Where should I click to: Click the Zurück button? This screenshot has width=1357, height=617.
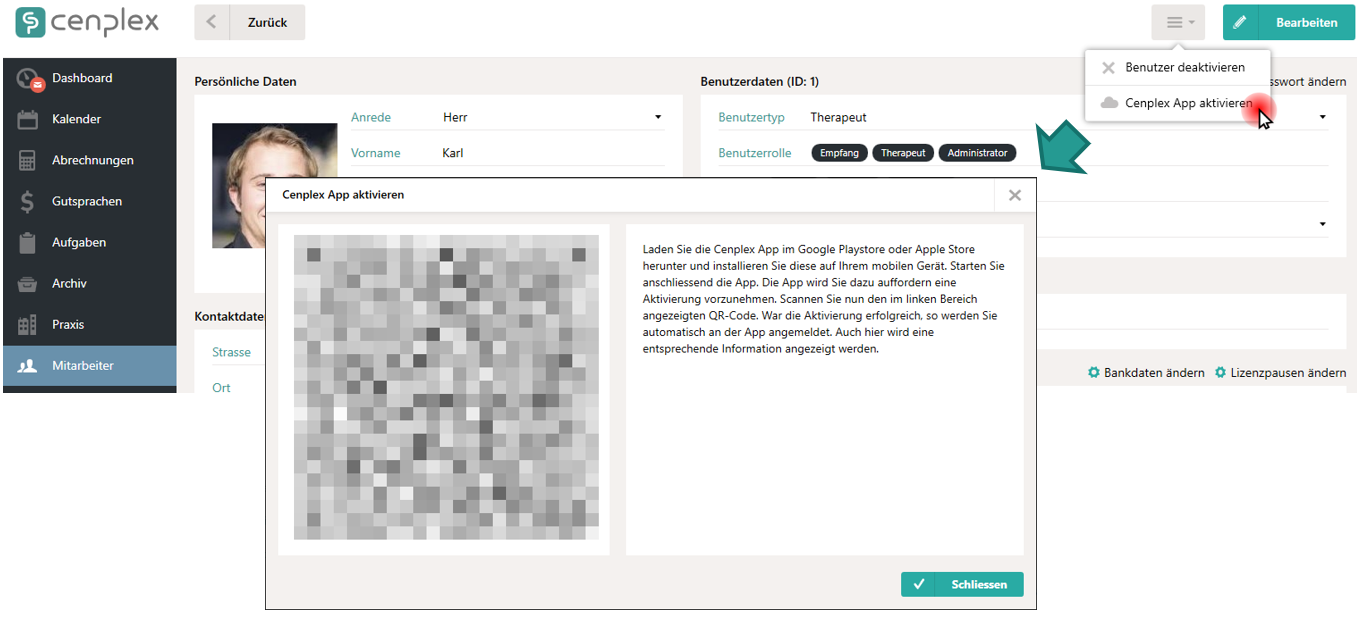(267, 22)
